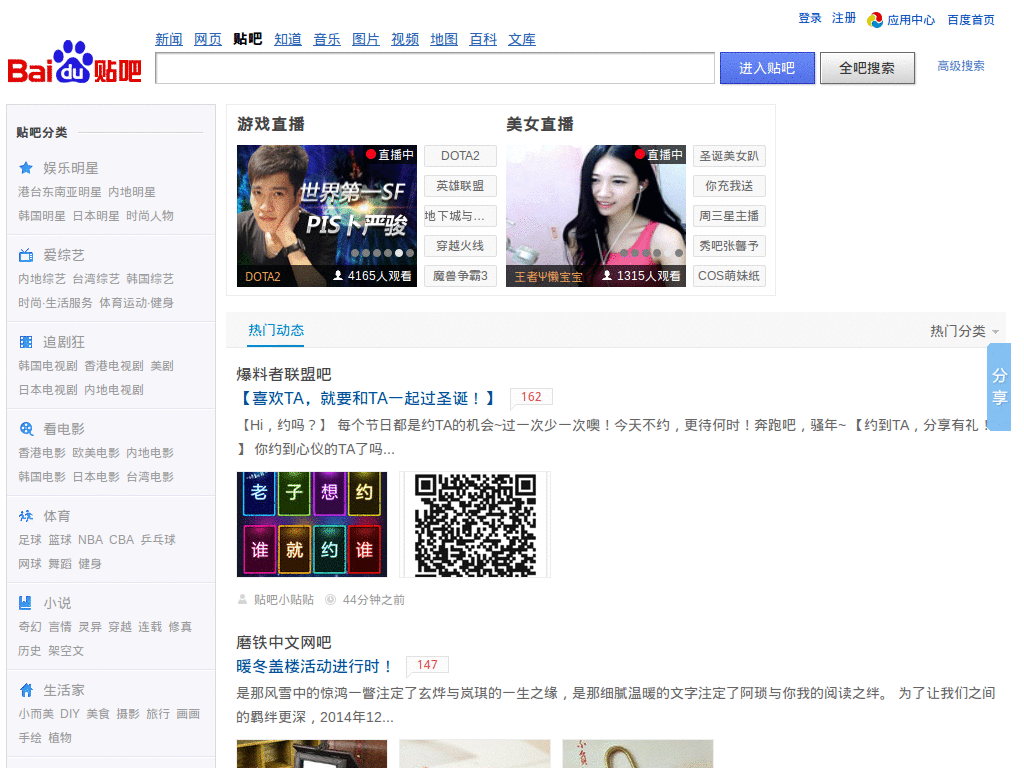Click the film strip icon beside 追剧狂
The width and height of the screenshot is (1024, 768).
point(26,342)
